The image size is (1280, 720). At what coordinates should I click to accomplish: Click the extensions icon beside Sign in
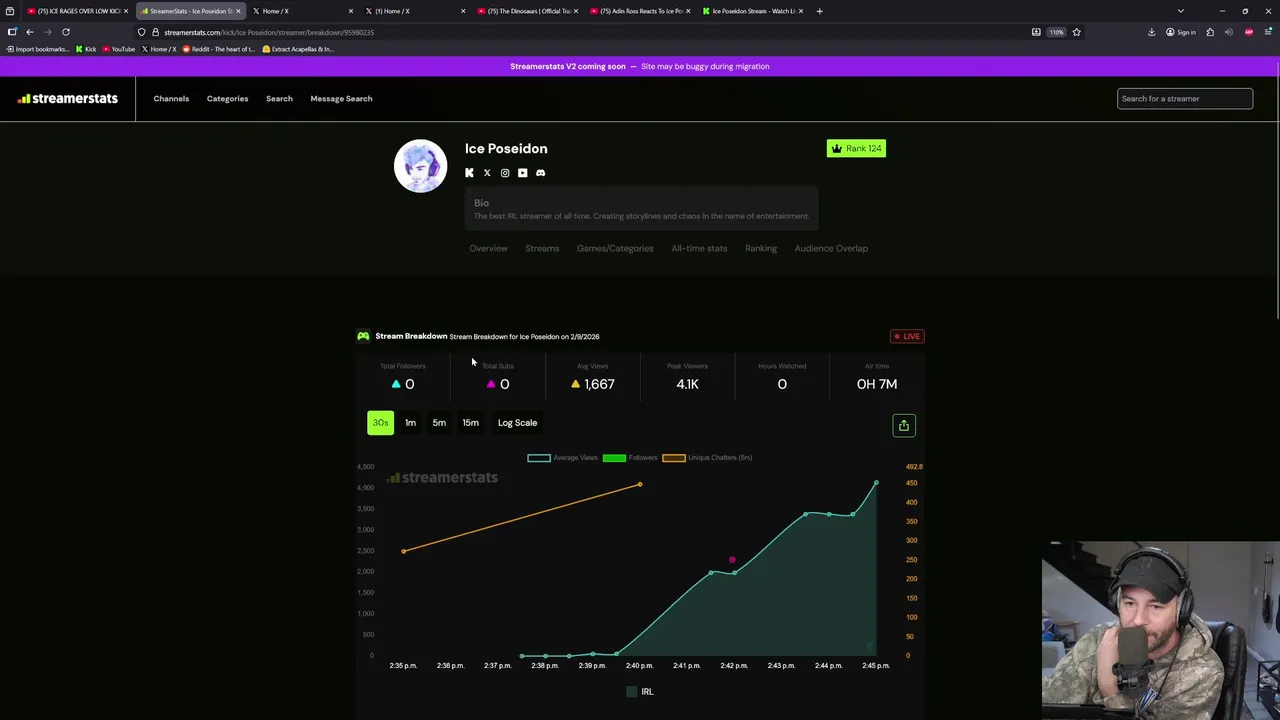[x=1210, y=32]
